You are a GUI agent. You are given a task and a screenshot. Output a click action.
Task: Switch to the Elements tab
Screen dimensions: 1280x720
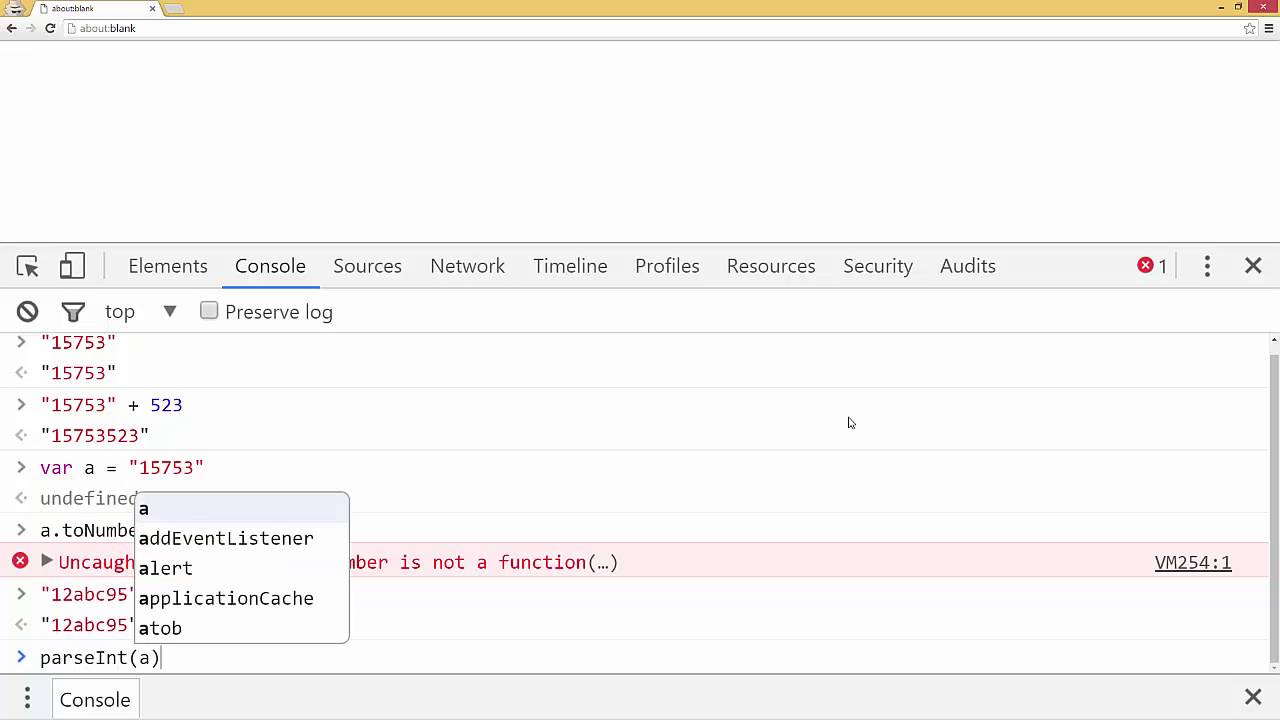[x=168, y=266]
